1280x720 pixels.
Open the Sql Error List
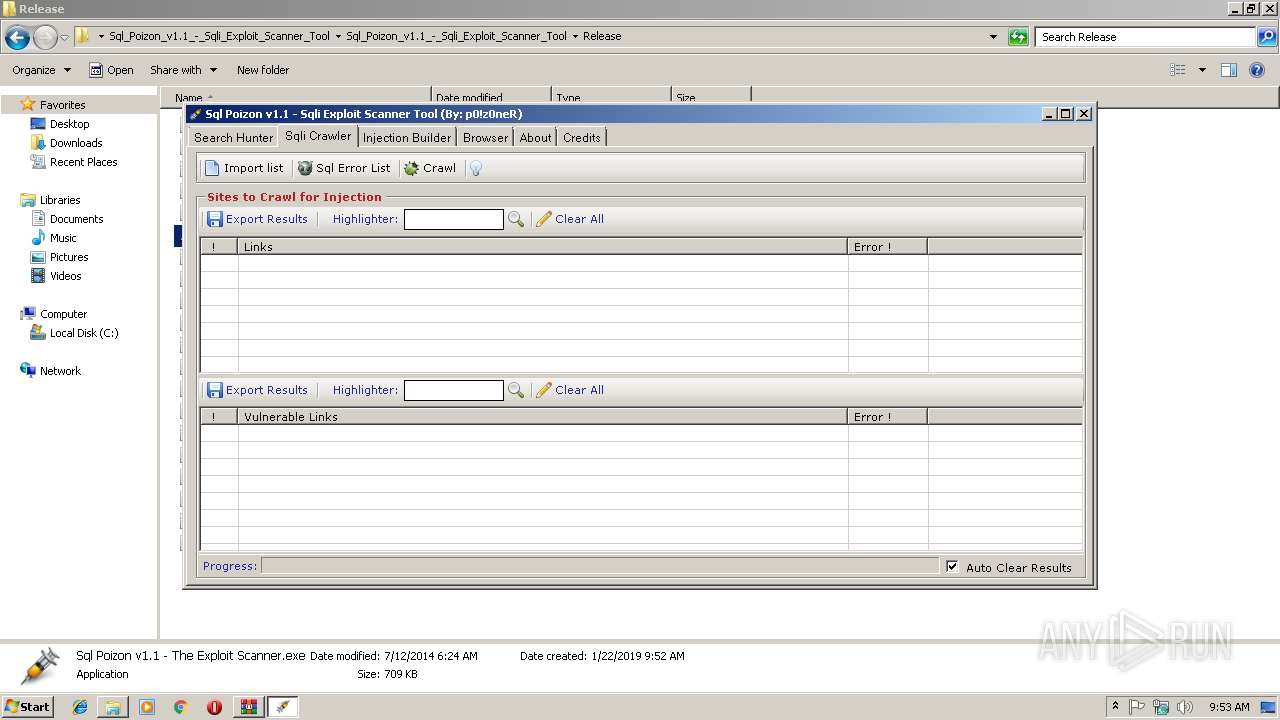(x=344, y=168)
